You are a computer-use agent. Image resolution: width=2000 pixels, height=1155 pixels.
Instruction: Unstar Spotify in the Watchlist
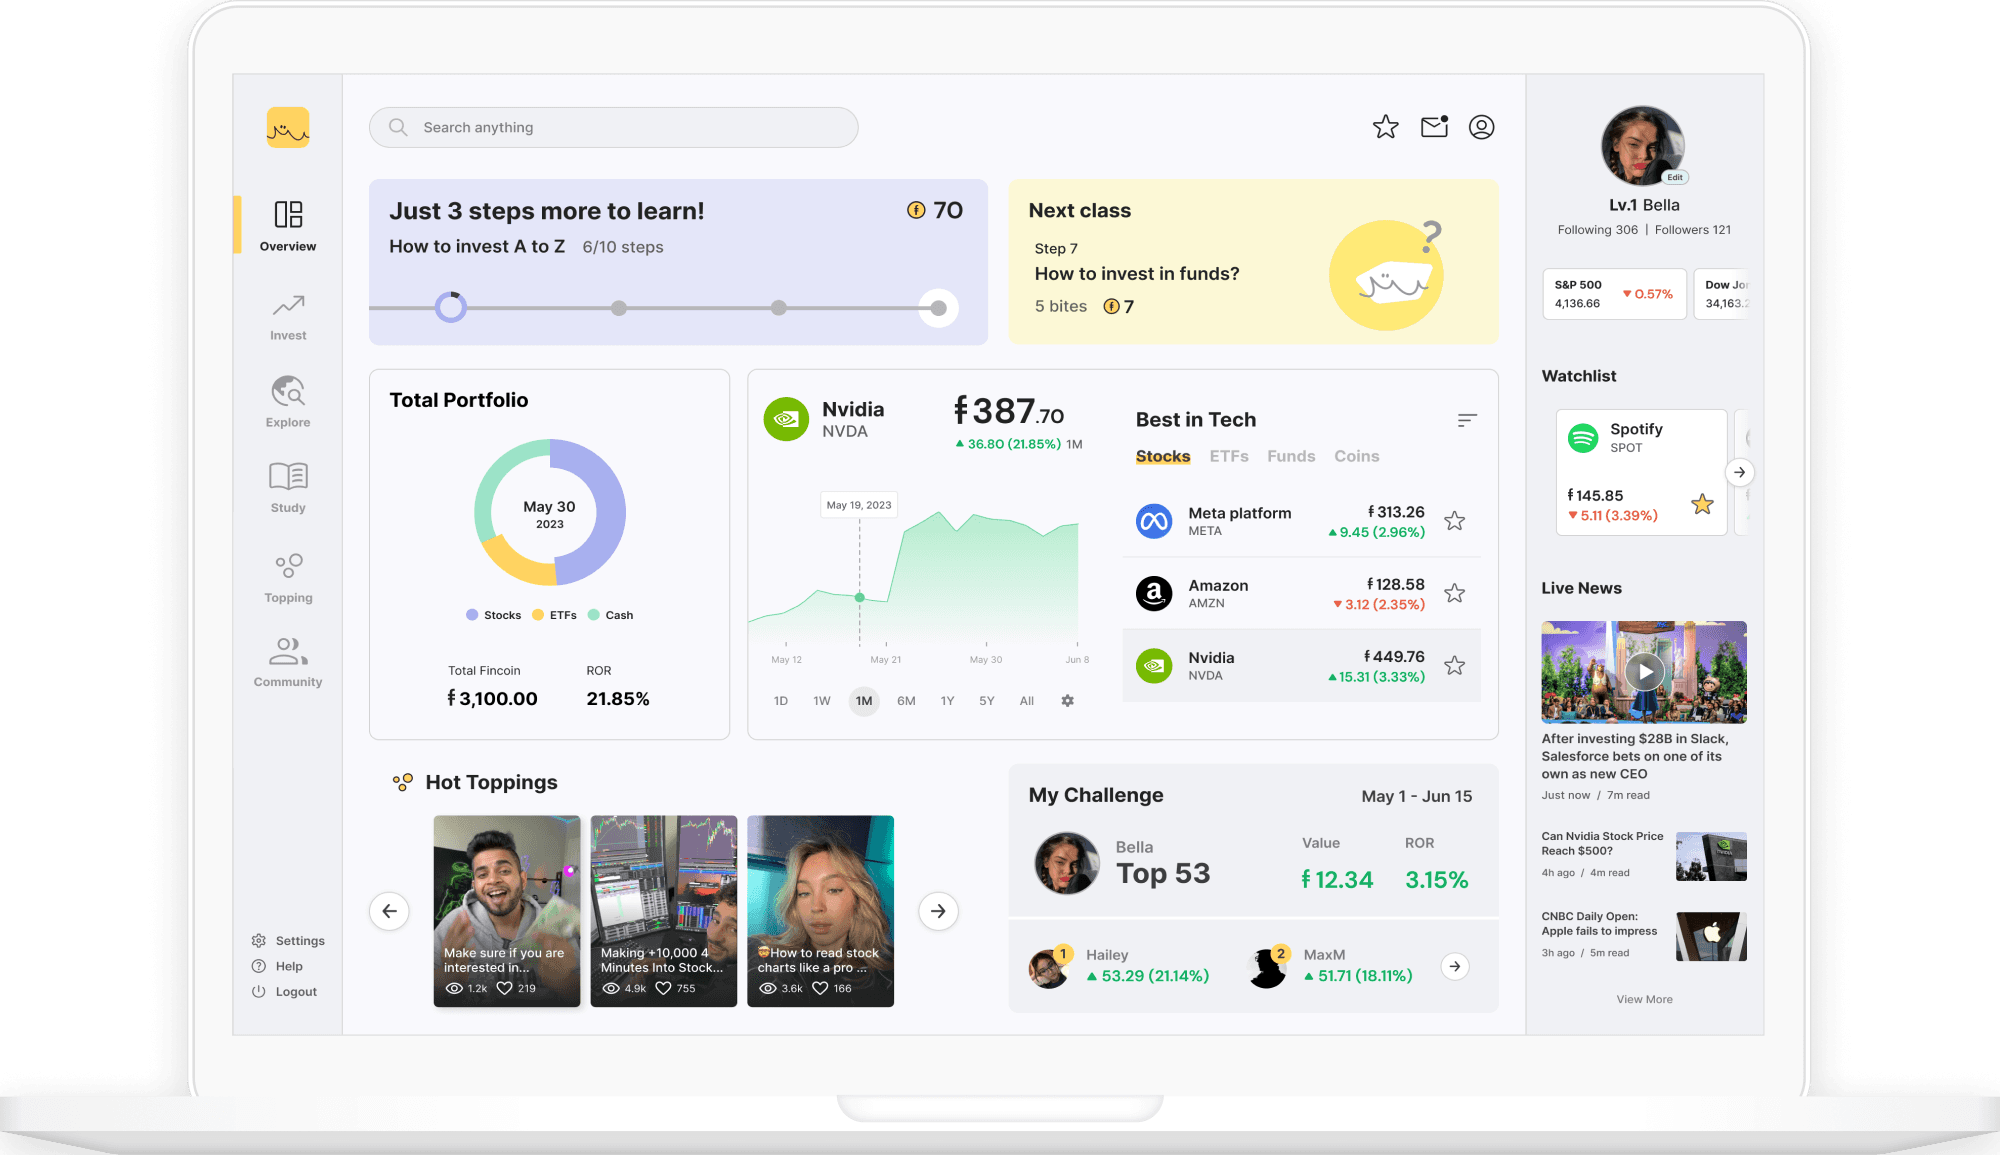(1701, 505)
